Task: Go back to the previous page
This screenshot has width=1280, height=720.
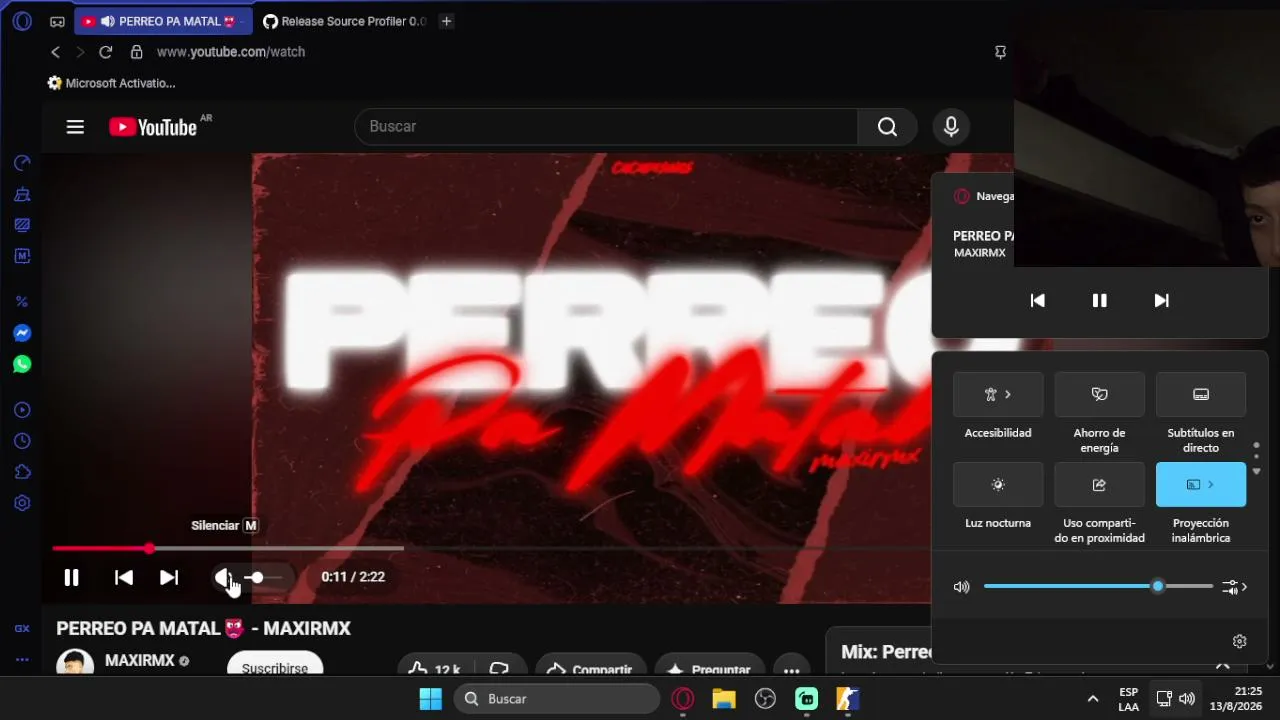Action: coord(56,52)
